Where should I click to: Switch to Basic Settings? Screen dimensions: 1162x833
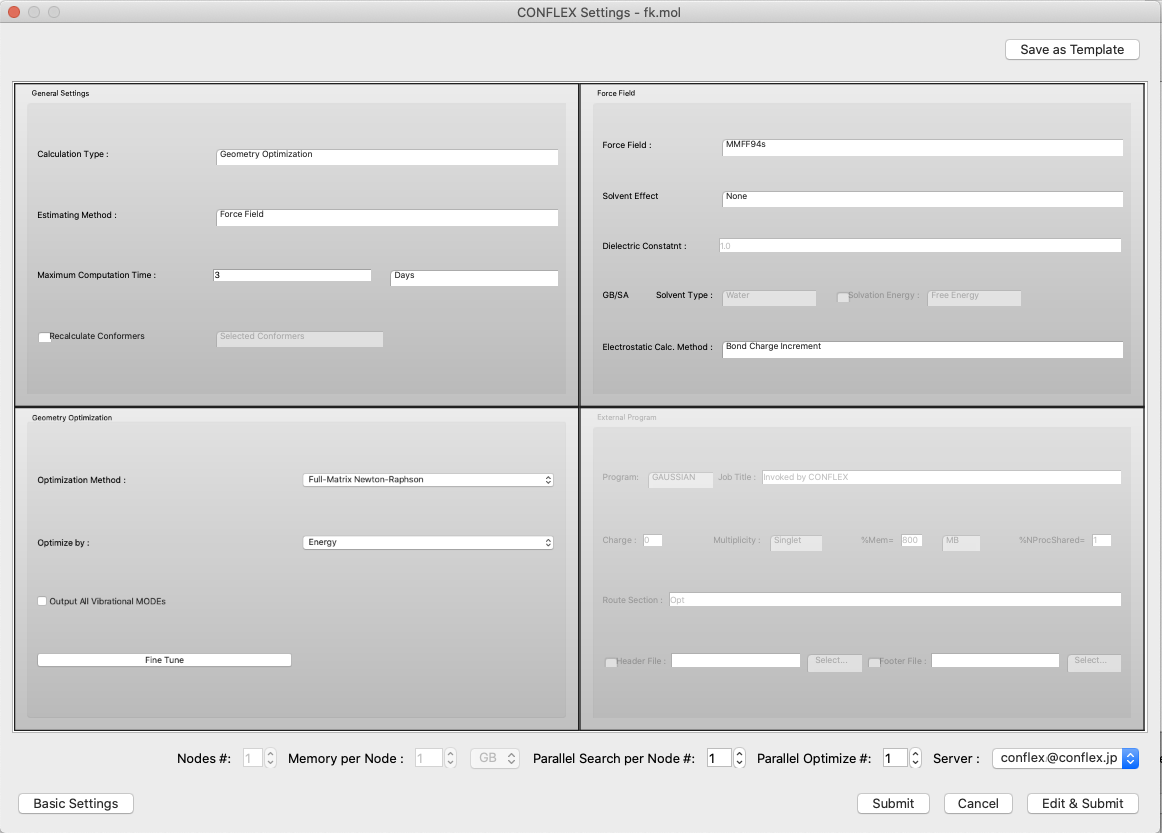(75, 803)
